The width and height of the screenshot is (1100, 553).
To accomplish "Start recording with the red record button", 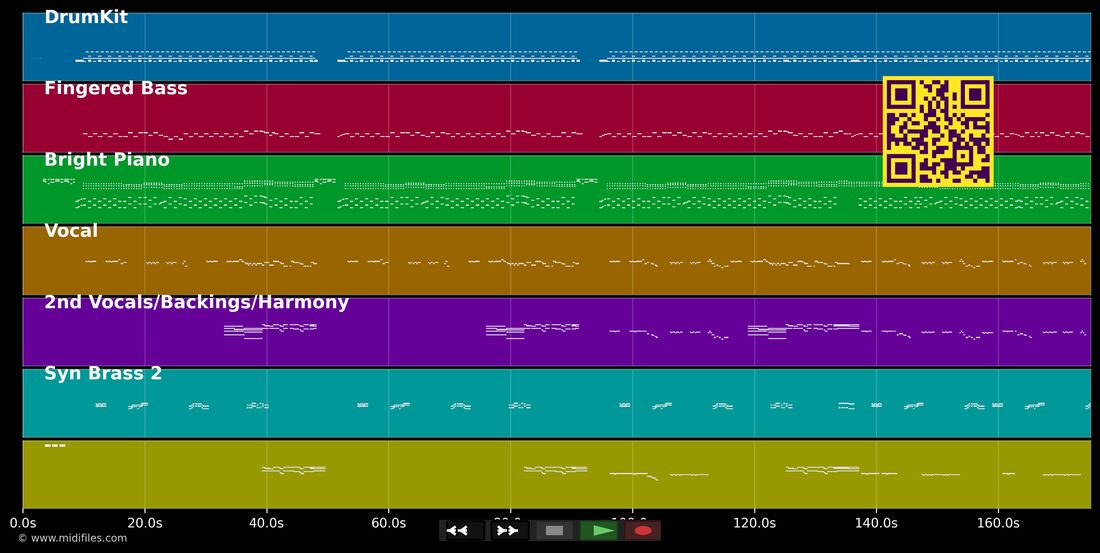I will click(643, 531).
